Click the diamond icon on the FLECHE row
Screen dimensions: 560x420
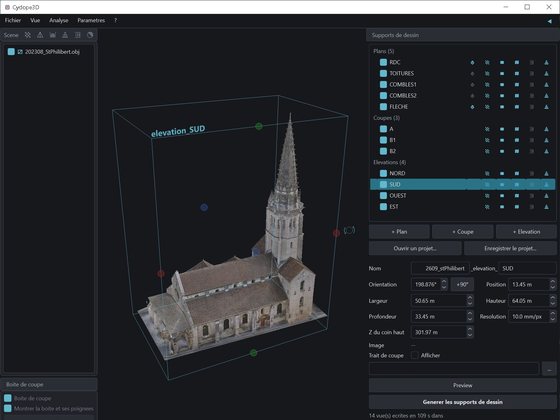tap(472, 107)
